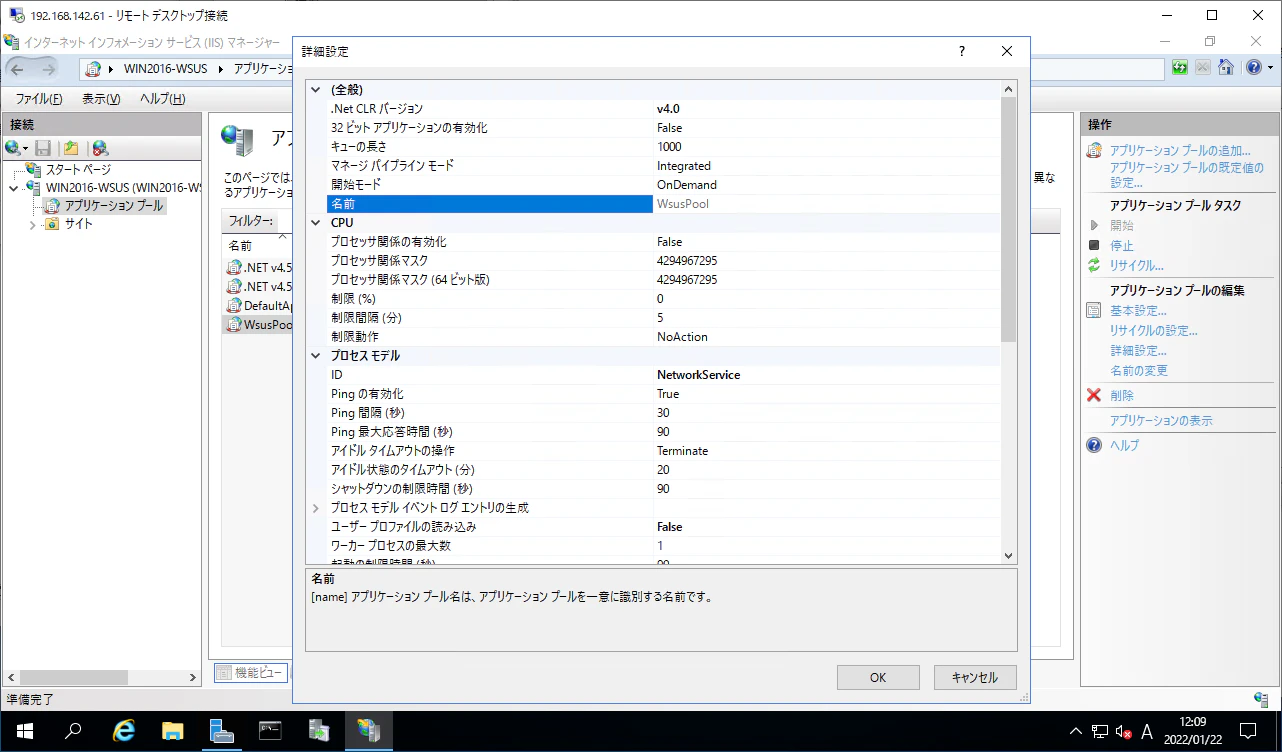
Task: Collapse the (全般) section in the property grid
Action: tap(316, 90)
